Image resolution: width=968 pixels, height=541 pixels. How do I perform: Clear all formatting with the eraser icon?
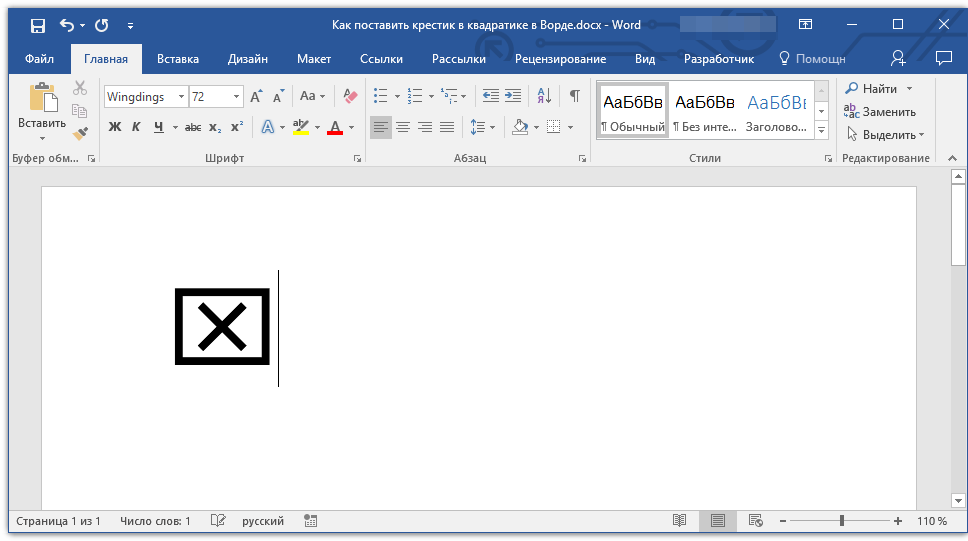[x=350, y=96]
